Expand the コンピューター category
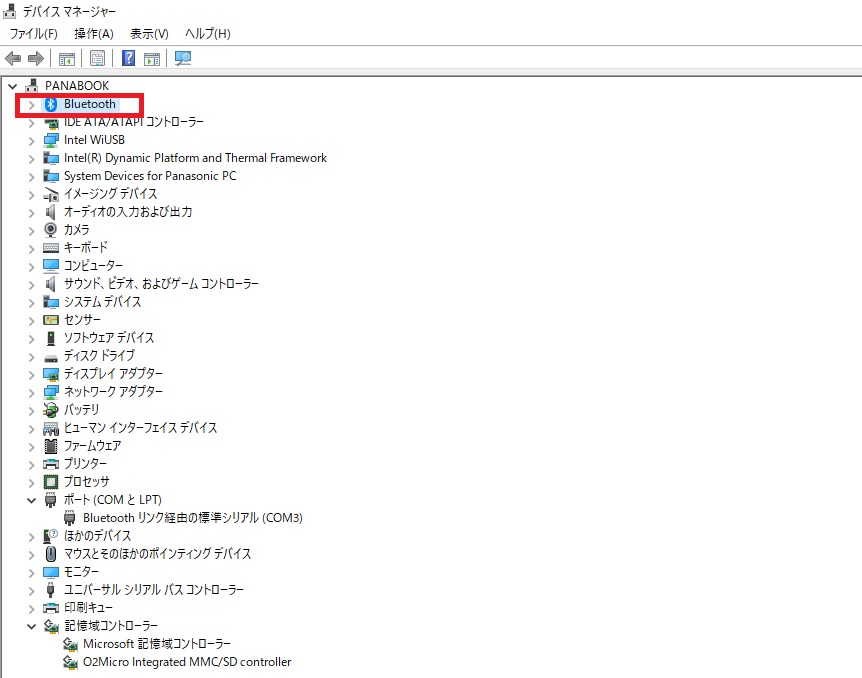This screenshot has width=862, height=678. point(31,267)
